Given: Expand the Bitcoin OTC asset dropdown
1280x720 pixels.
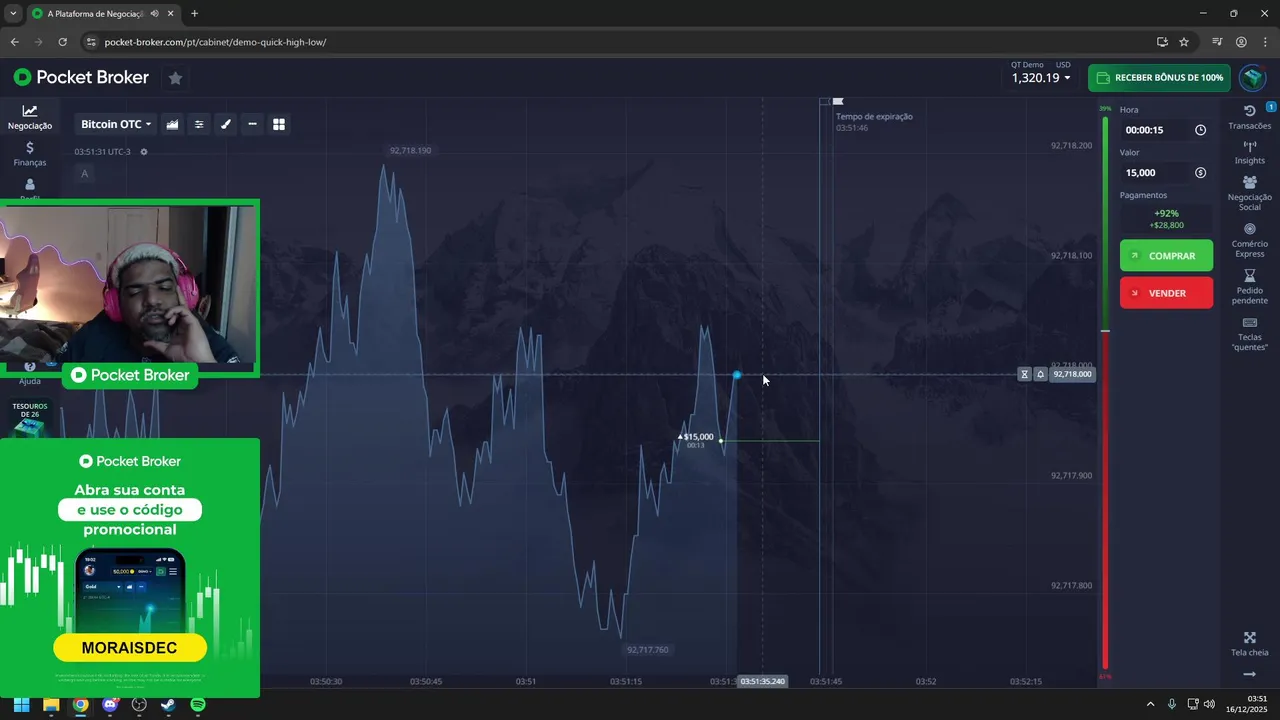Looking at the screenshot, I should (116, 124).
